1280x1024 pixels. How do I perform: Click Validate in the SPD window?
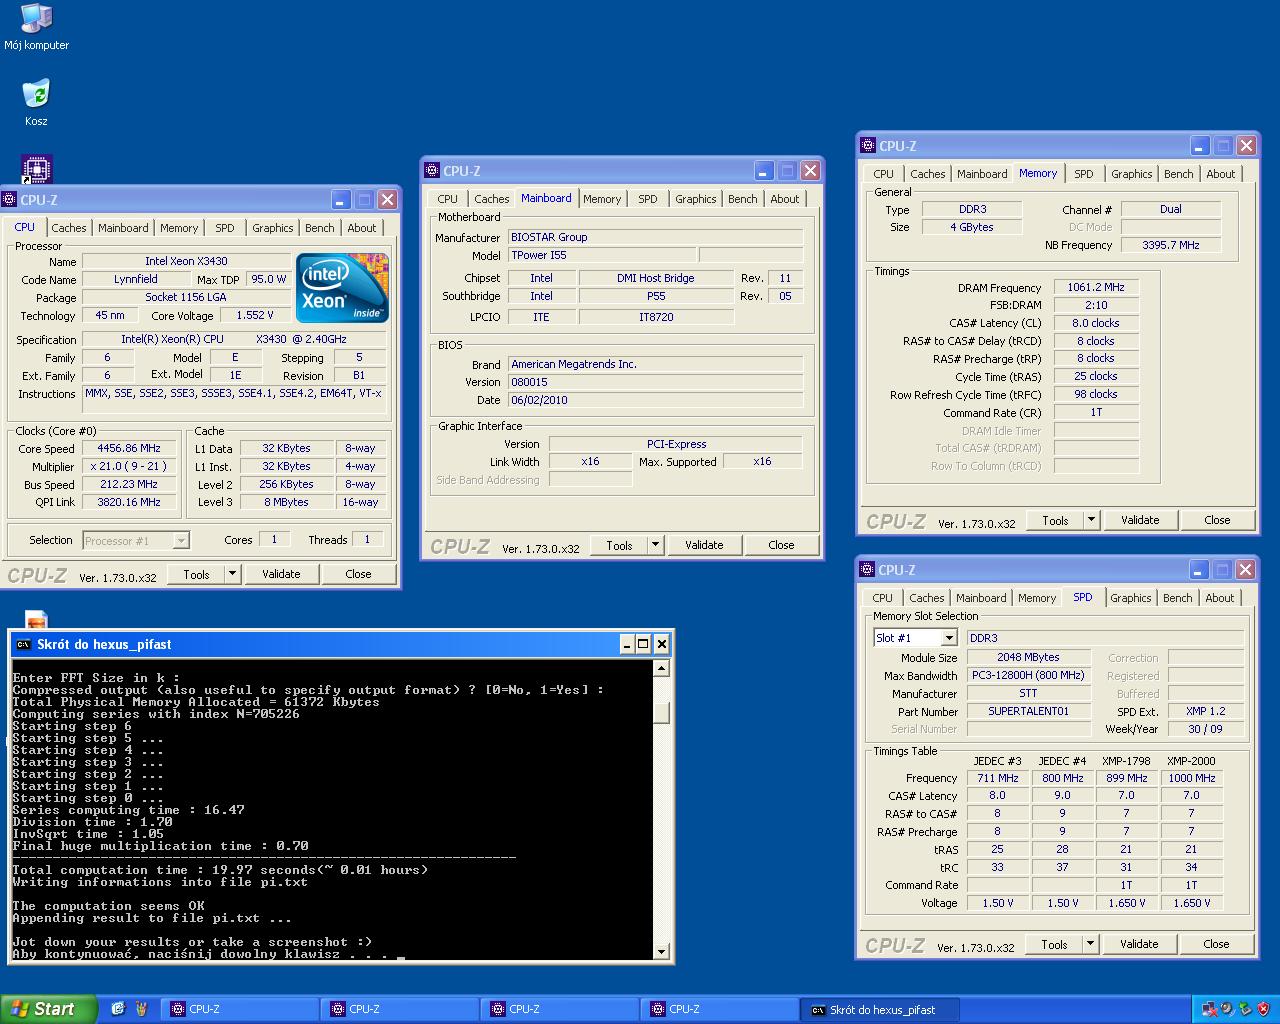click(1139, 944)
